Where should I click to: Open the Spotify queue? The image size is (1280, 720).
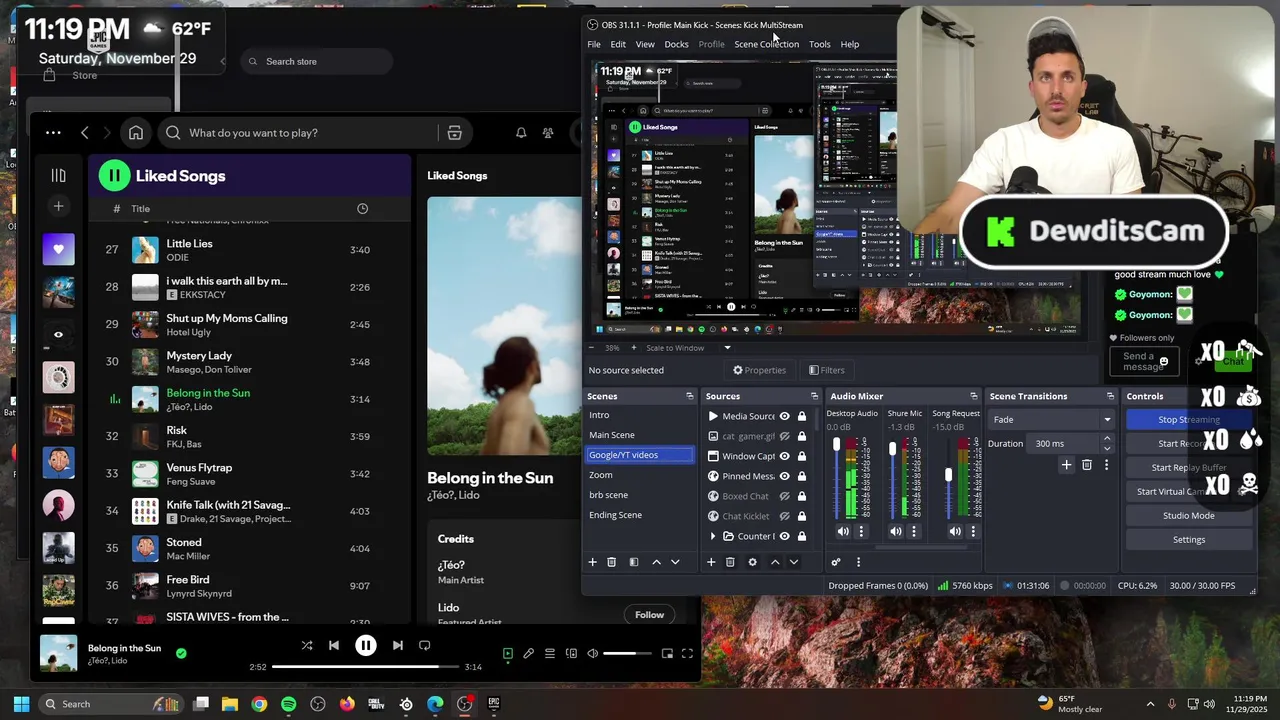[550, 653]
